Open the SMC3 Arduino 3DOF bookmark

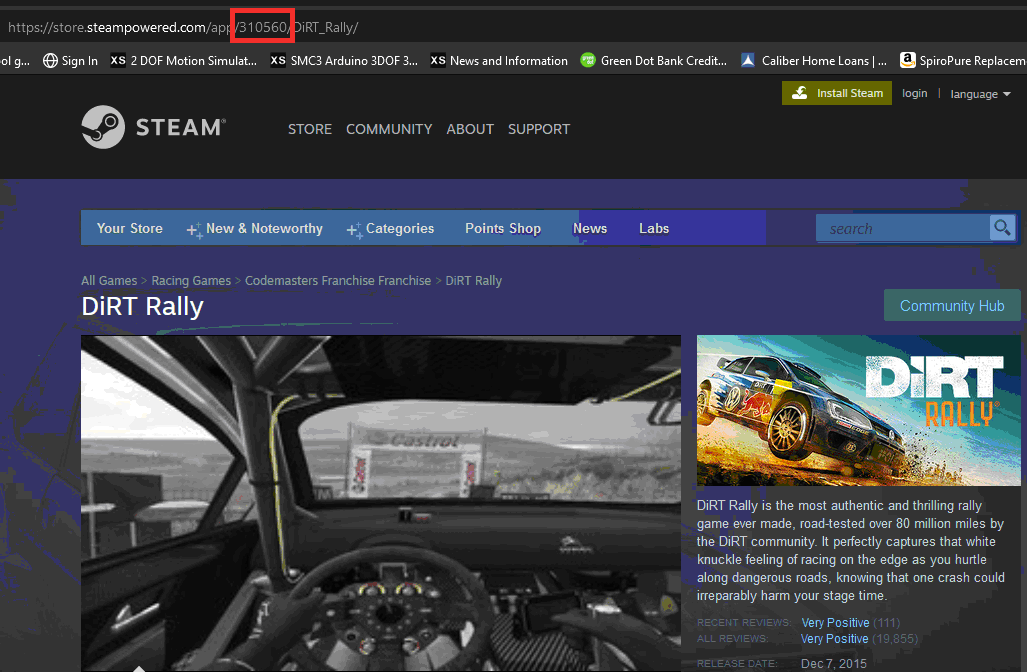(x=344, y=61)
